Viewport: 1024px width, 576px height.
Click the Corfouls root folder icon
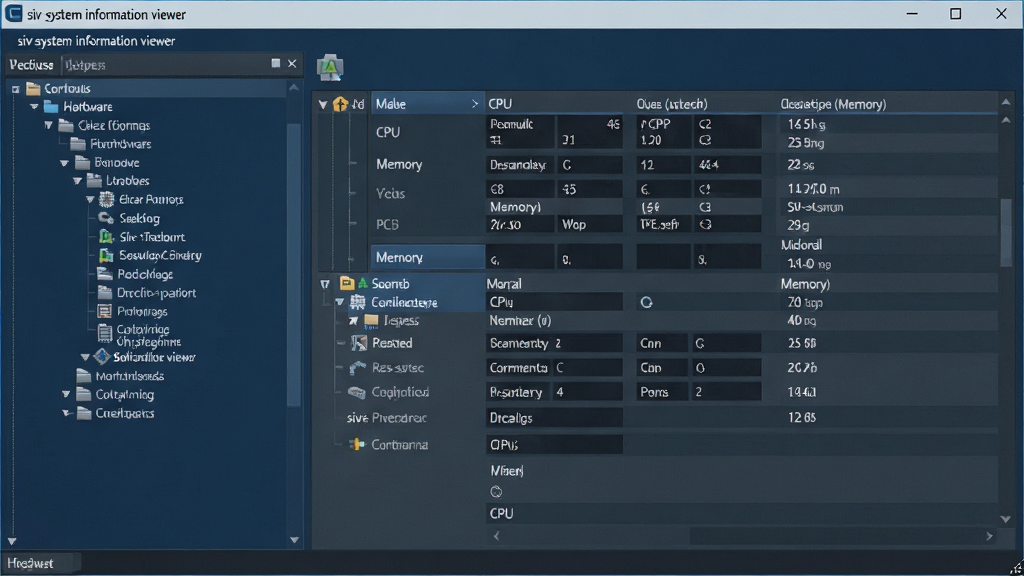[x=33, y=88]
